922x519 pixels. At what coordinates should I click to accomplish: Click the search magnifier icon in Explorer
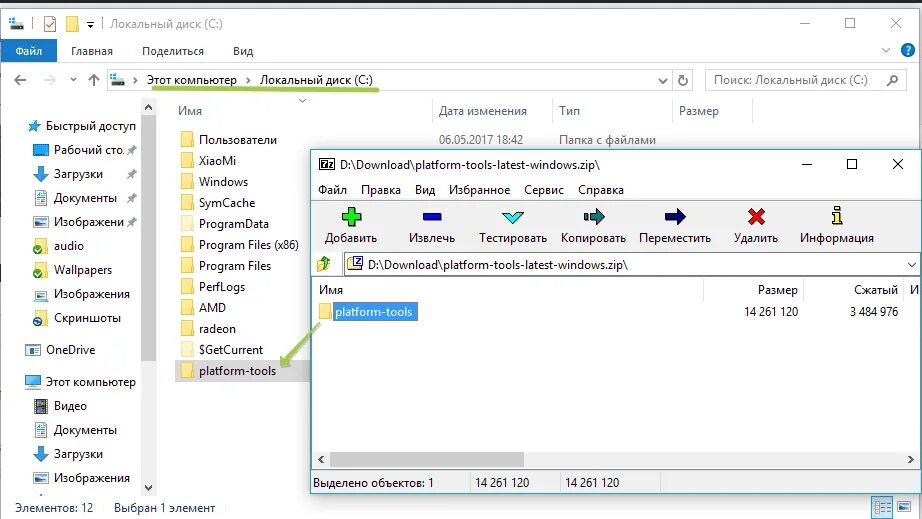click(x=893, y=80)
